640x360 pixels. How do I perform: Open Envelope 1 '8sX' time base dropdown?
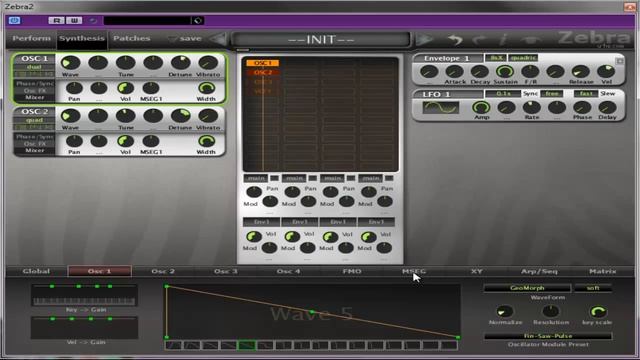(496, 58)
